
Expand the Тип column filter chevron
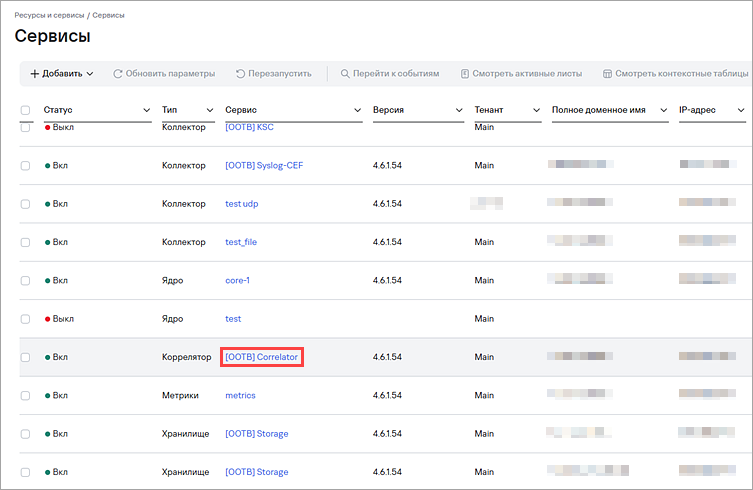click(210, 110)
